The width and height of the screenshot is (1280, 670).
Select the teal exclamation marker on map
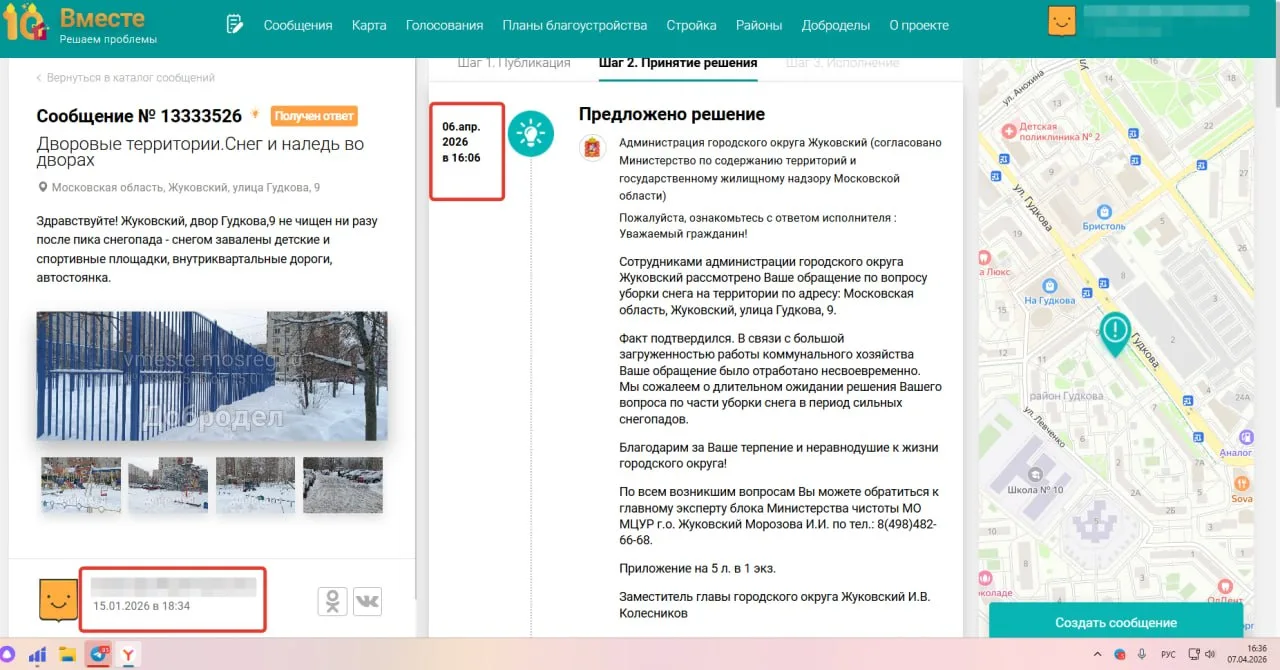coord(1115,333)
